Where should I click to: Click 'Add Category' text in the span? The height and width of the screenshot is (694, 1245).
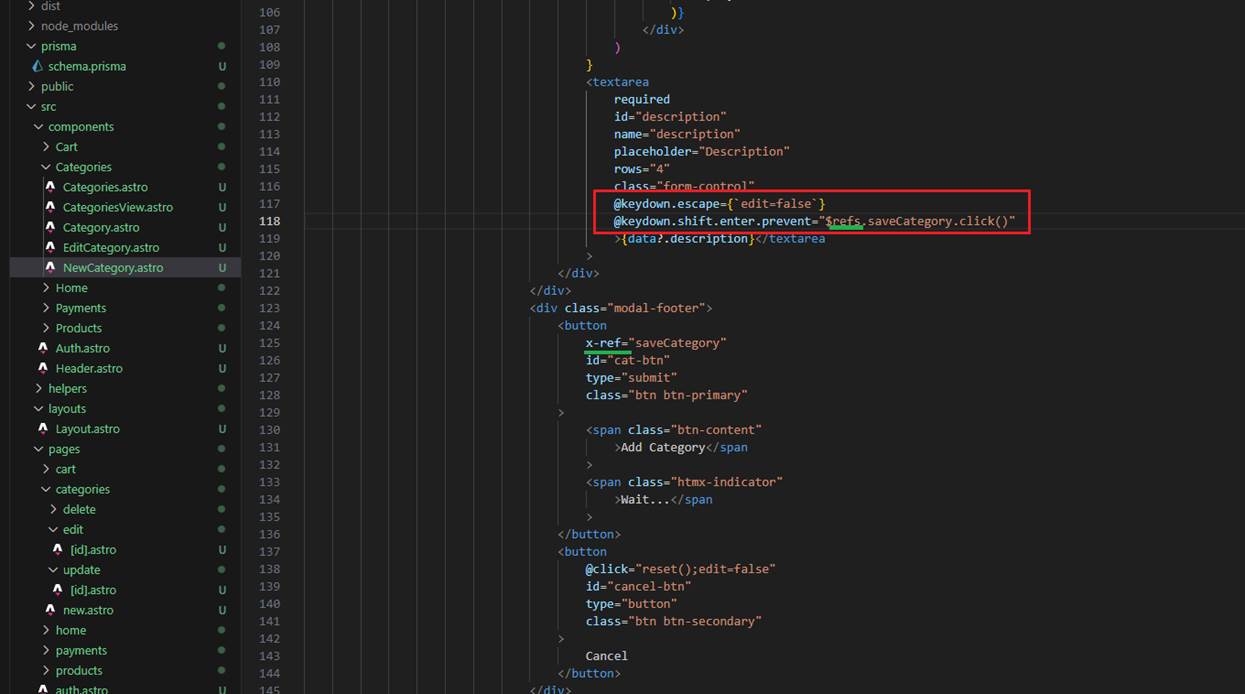663,447
